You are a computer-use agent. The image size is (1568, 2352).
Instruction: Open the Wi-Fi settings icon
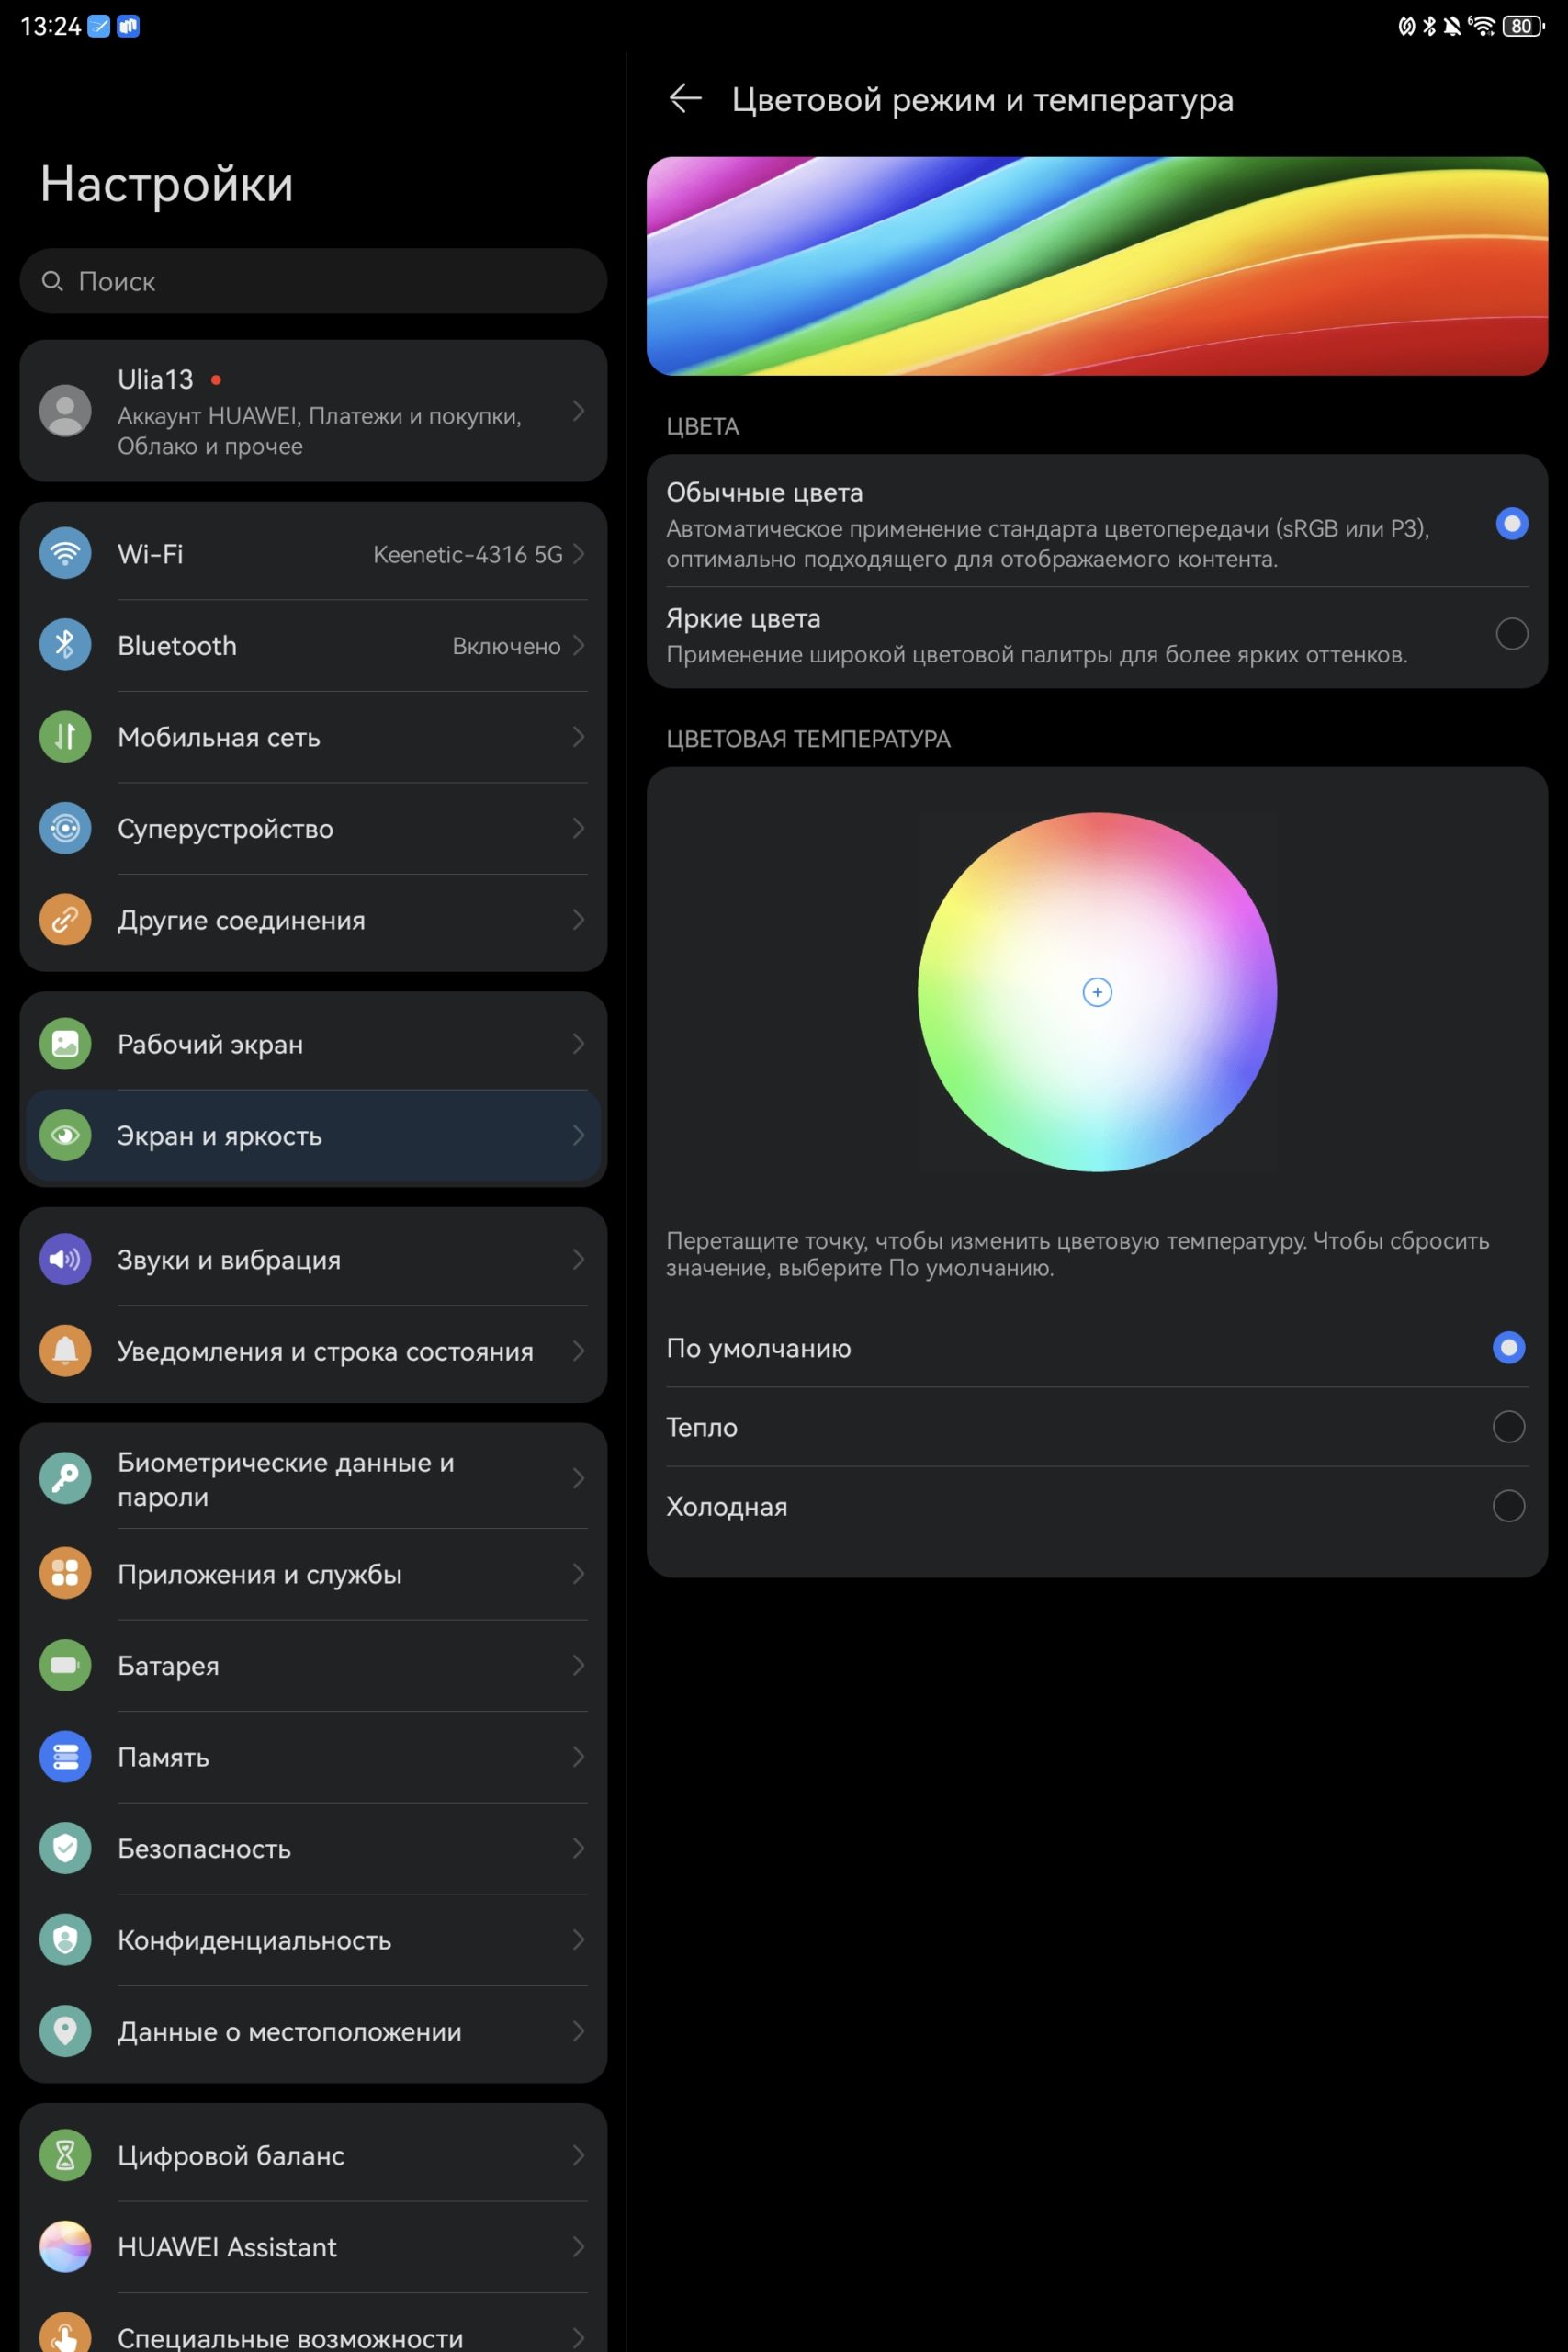(65, 553)
